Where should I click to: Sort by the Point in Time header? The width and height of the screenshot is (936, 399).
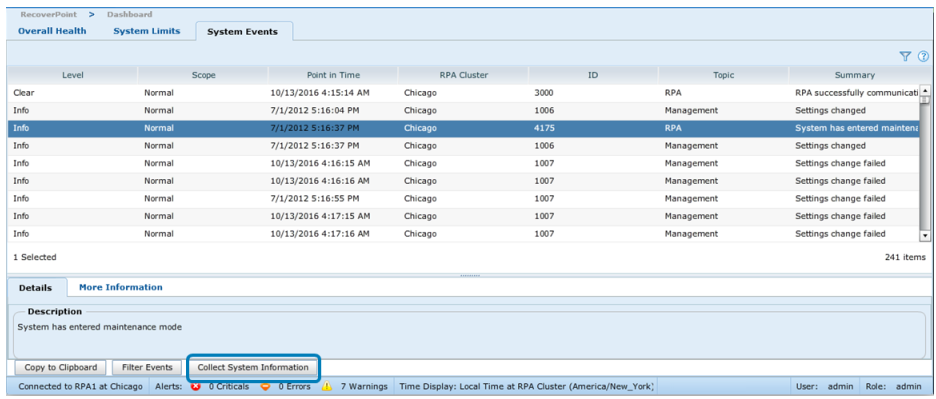(x=333, y=75)
